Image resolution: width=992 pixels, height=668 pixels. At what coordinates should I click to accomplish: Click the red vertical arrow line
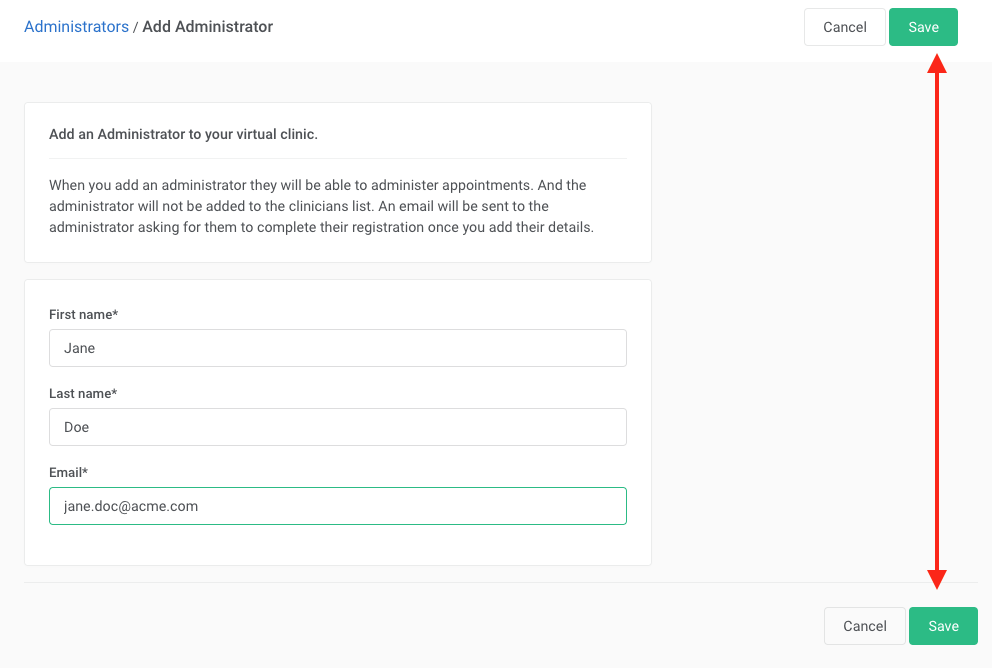(937, 321)
